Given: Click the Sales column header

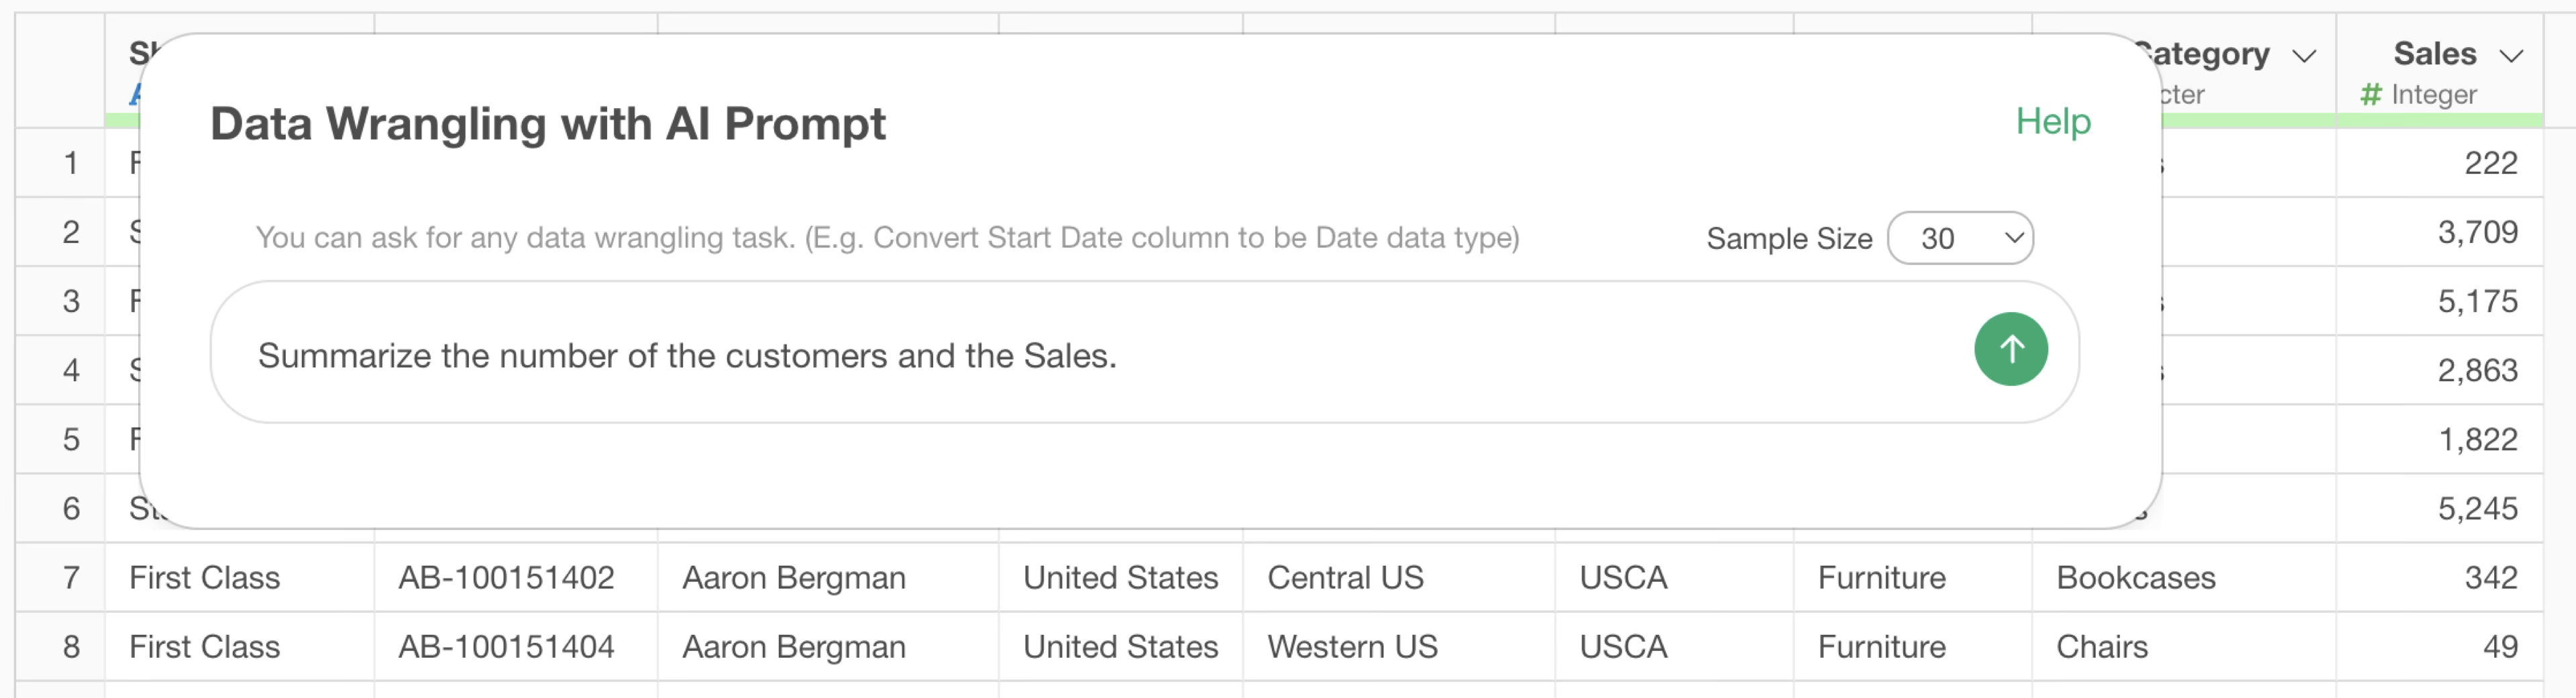Looking at the screenshot, I should [2433, 54].
